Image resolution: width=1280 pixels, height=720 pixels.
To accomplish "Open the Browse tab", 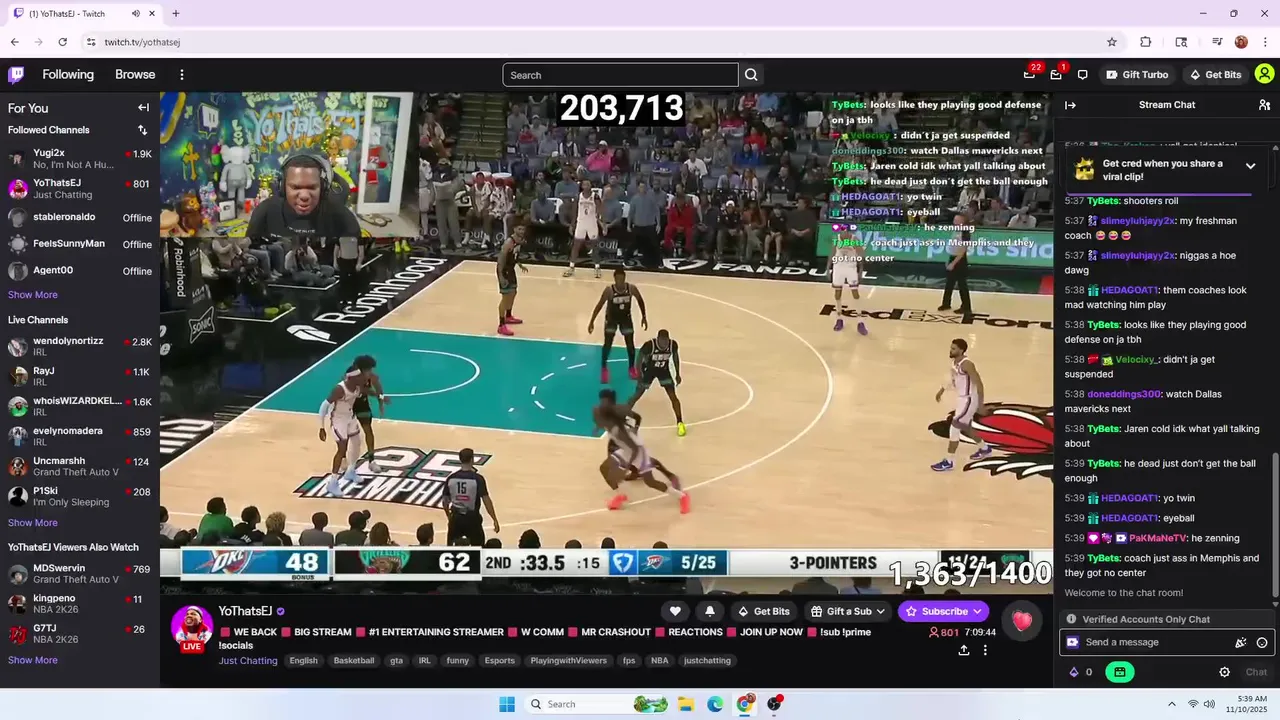I will [135, 75].
